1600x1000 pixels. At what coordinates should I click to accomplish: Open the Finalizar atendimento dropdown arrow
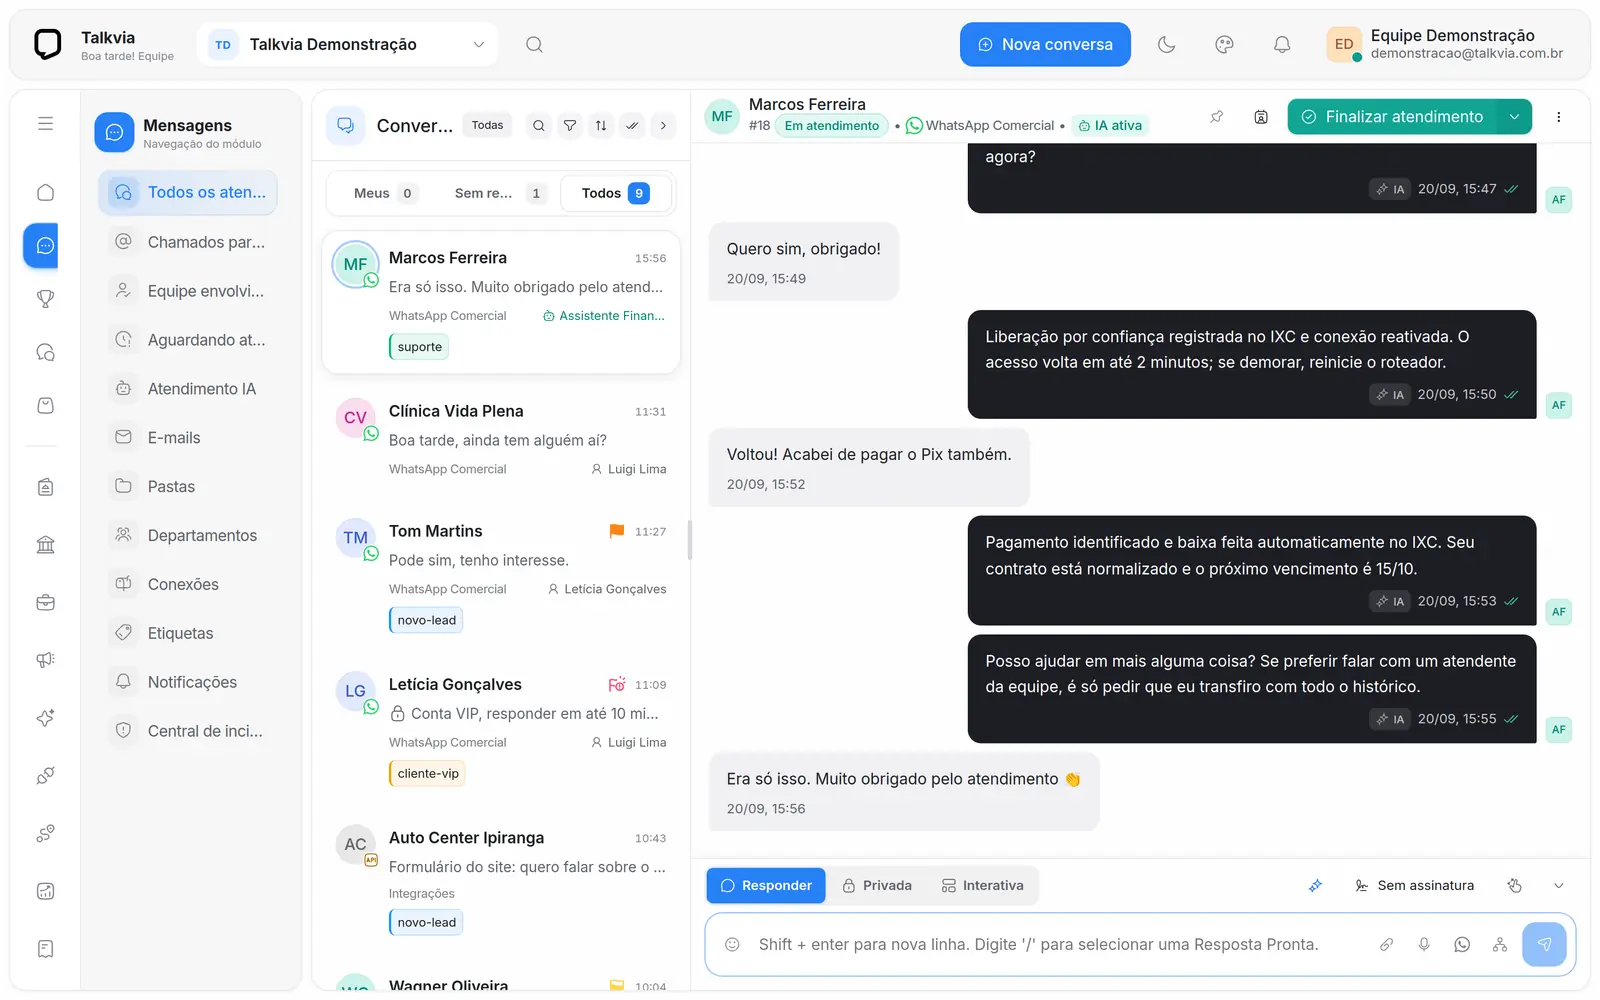[1514, 117]
